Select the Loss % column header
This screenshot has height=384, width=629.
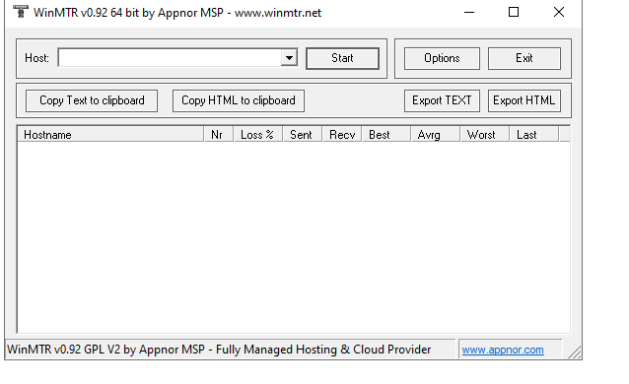pos(258,134)
